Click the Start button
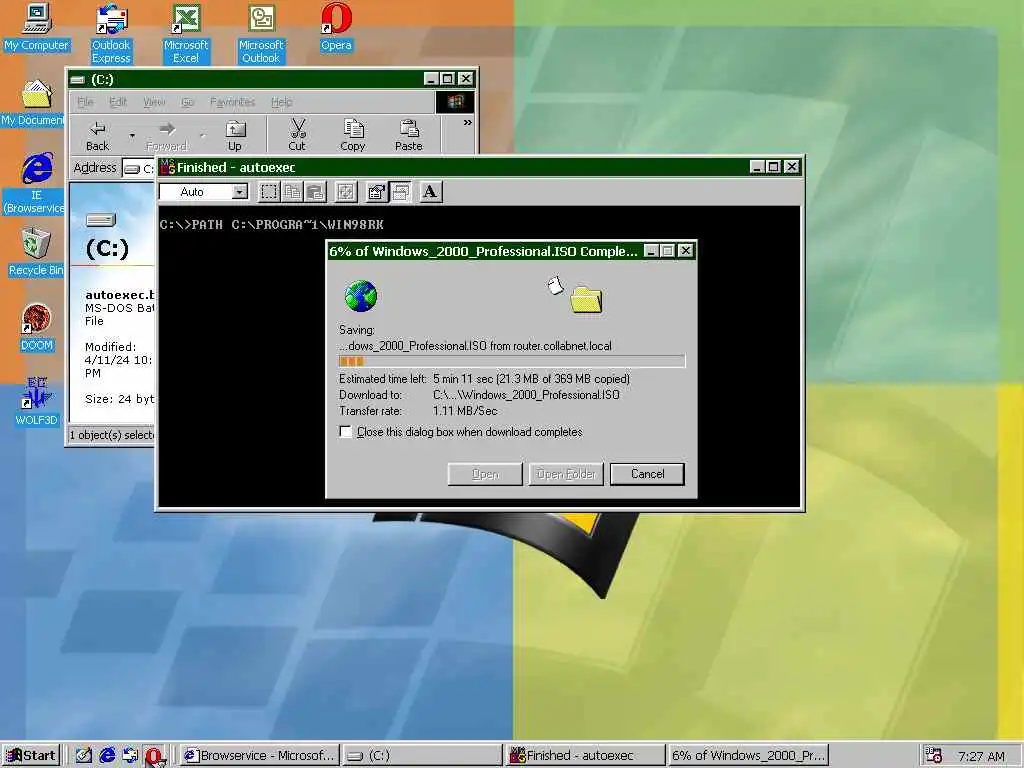 31,756
